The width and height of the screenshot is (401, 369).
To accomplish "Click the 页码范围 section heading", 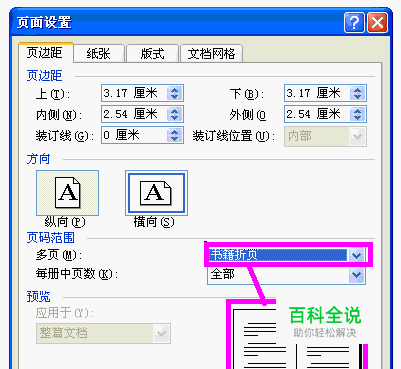I will tap(50, 238).
